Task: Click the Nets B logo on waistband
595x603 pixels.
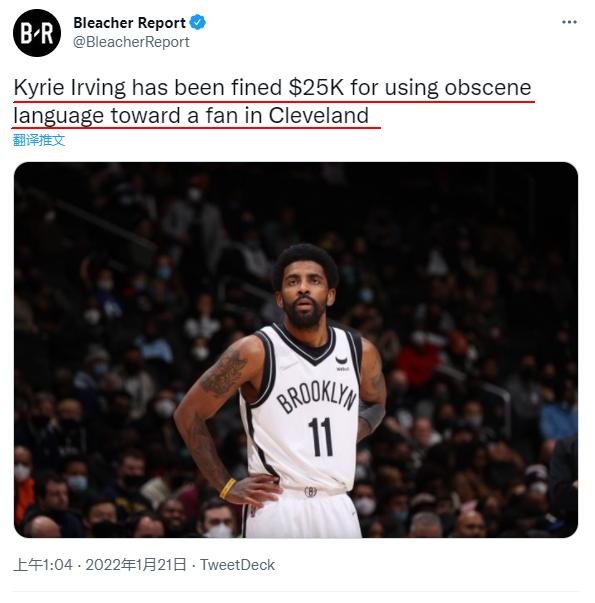Action: click(310, 491)
